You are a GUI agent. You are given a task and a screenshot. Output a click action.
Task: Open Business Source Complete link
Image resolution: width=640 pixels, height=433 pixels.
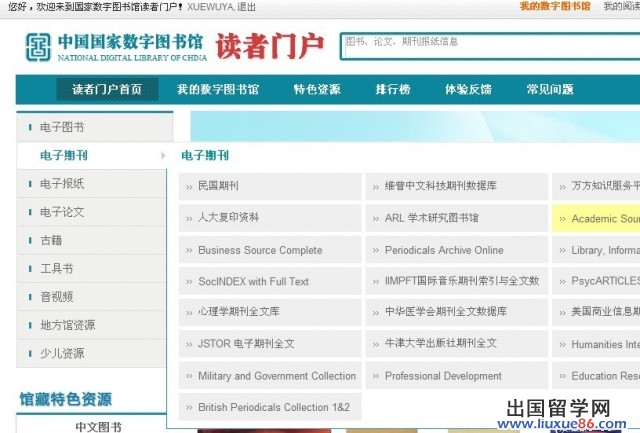click(270, 250)
